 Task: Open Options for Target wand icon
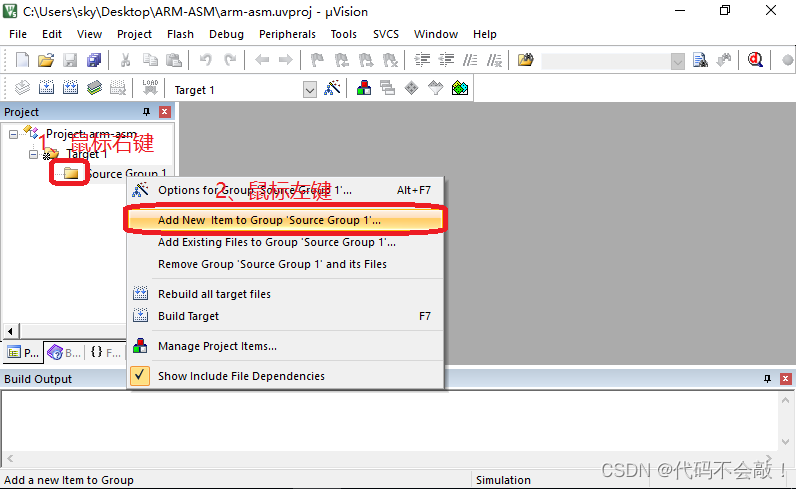point(332,88)
